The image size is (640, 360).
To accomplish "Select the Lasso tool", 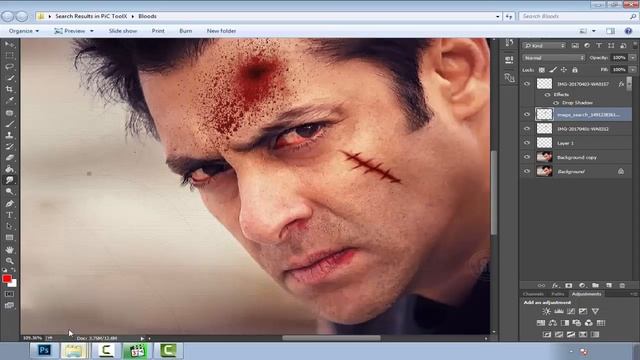I will point(9,66).
